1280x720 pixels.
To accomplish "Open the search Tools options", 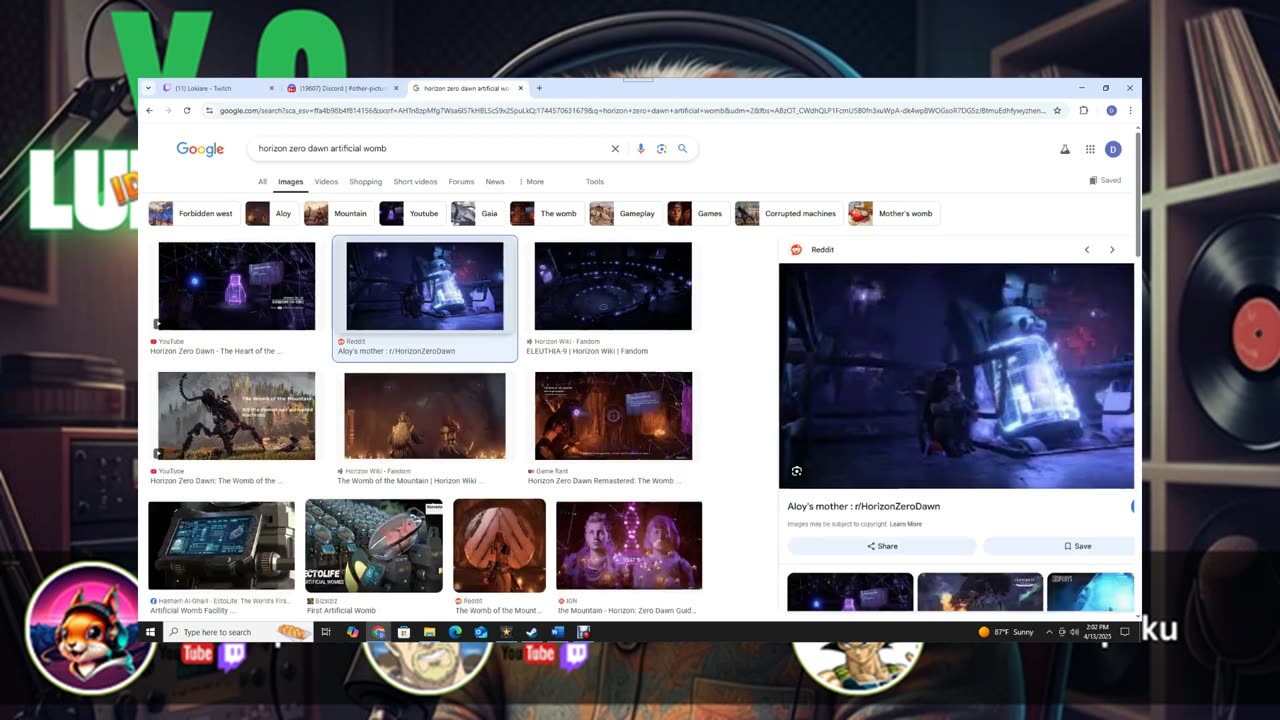I will pos(595,182).
